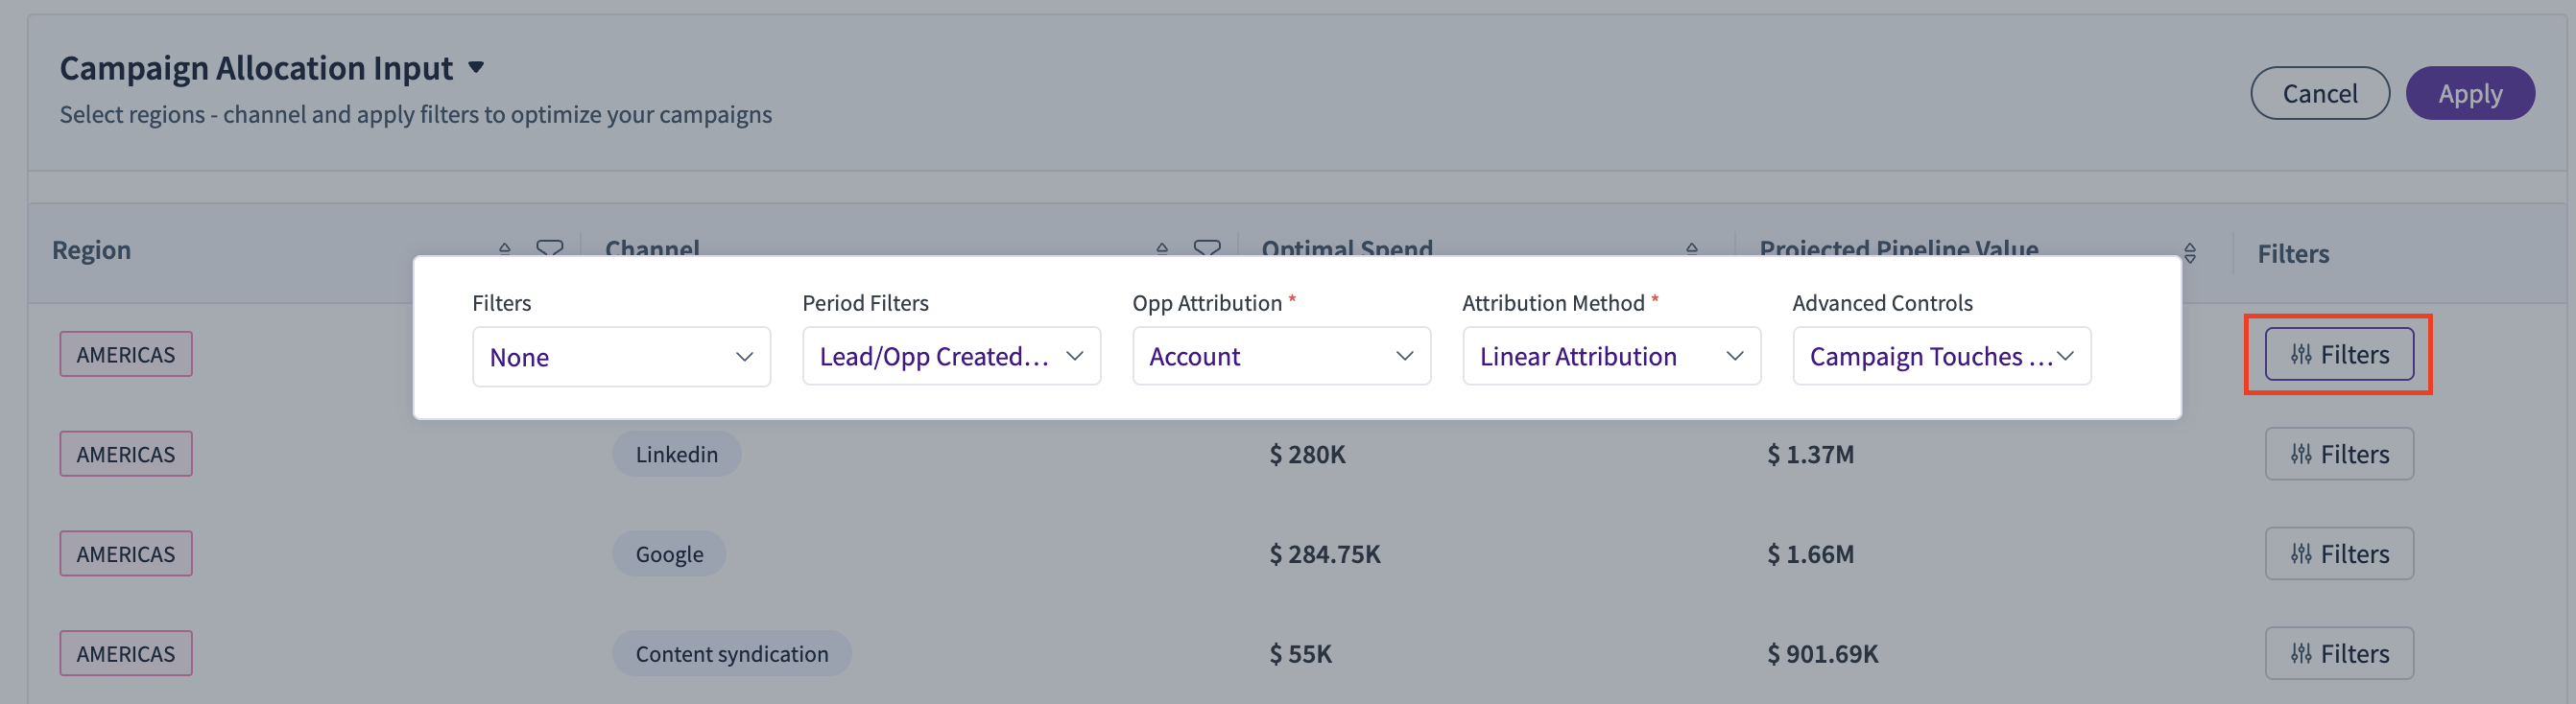Open Filters for Content syndication row
The width and height of the screenshot is (2576, 704).
pos(2339,654)
